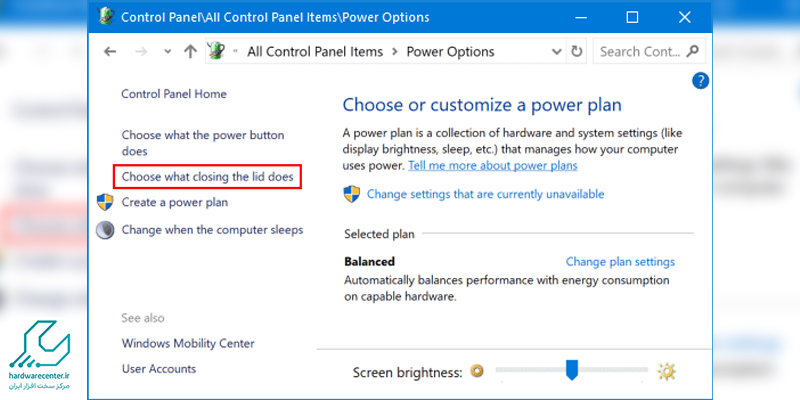Click the Back navigation arrow
The height and width of the screenshot is (400, 800).
click(110, 51)
